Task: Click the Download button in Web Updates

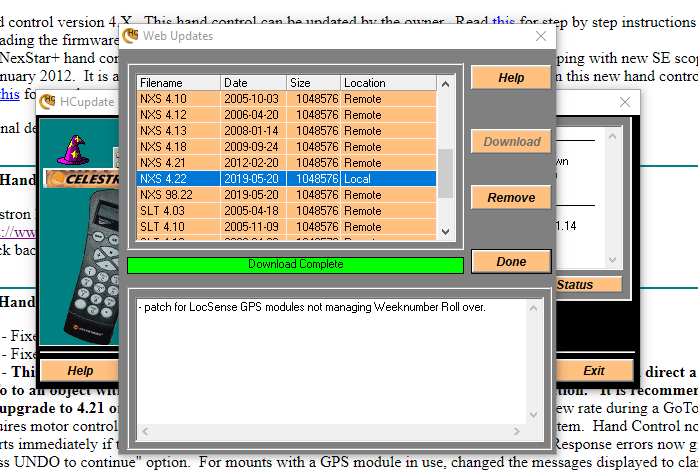Action: tap(511, 142)
